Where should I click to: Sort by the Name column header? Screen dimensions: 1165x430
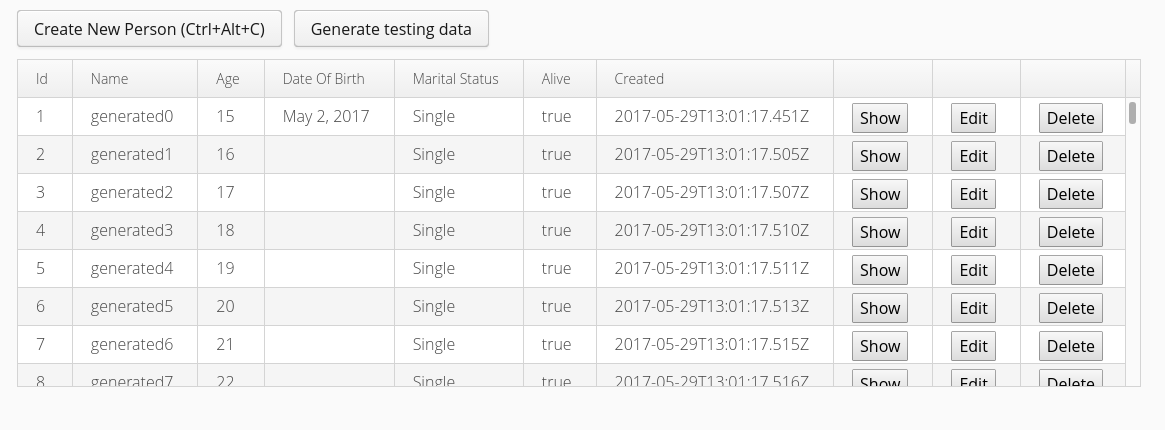109,79
